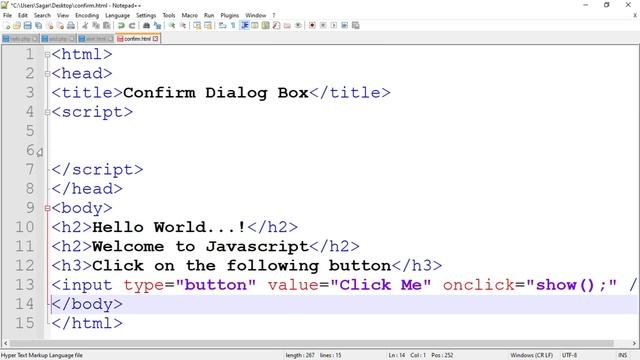Open the File menu
640x360 pixels.
click(7, 15)
